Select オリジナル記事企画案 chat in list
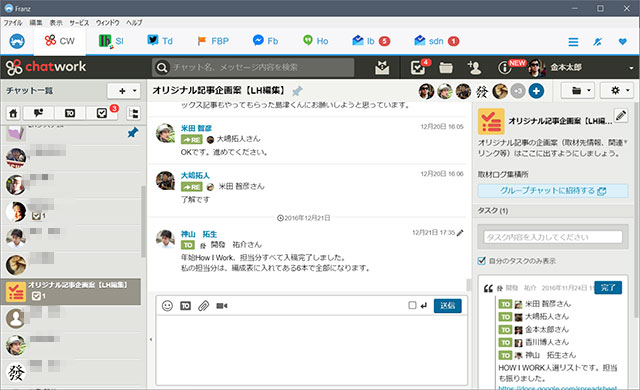This screenshot has height=390, width=640. point(71,292)
